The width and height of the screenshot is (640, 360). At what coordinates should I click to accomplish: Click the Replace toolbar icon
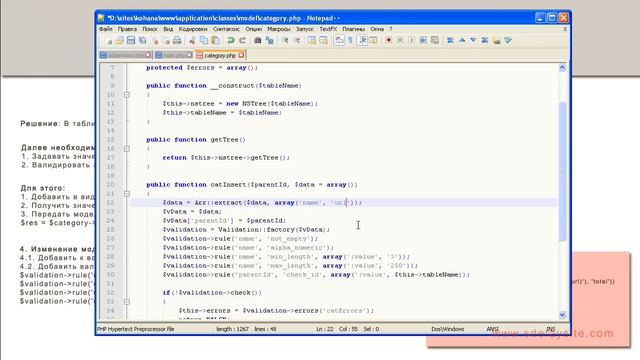pos(269,40)
